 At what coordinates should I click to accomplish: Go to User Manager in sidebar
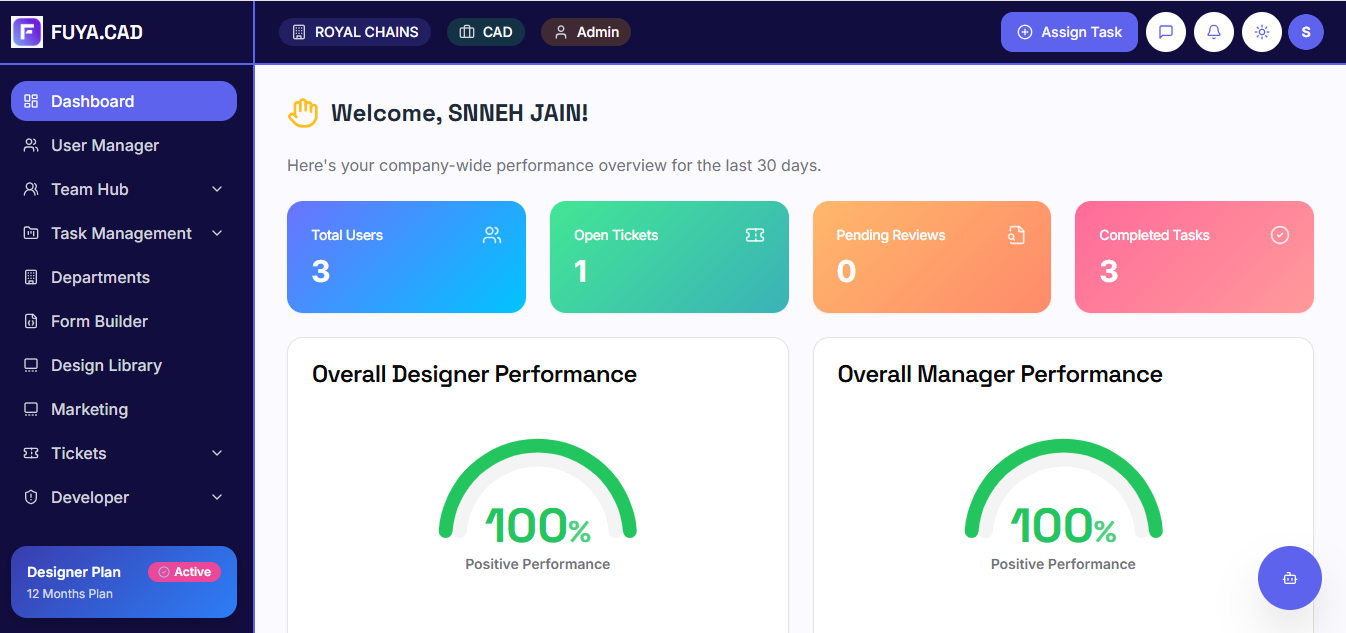click(x=105, y=145)
